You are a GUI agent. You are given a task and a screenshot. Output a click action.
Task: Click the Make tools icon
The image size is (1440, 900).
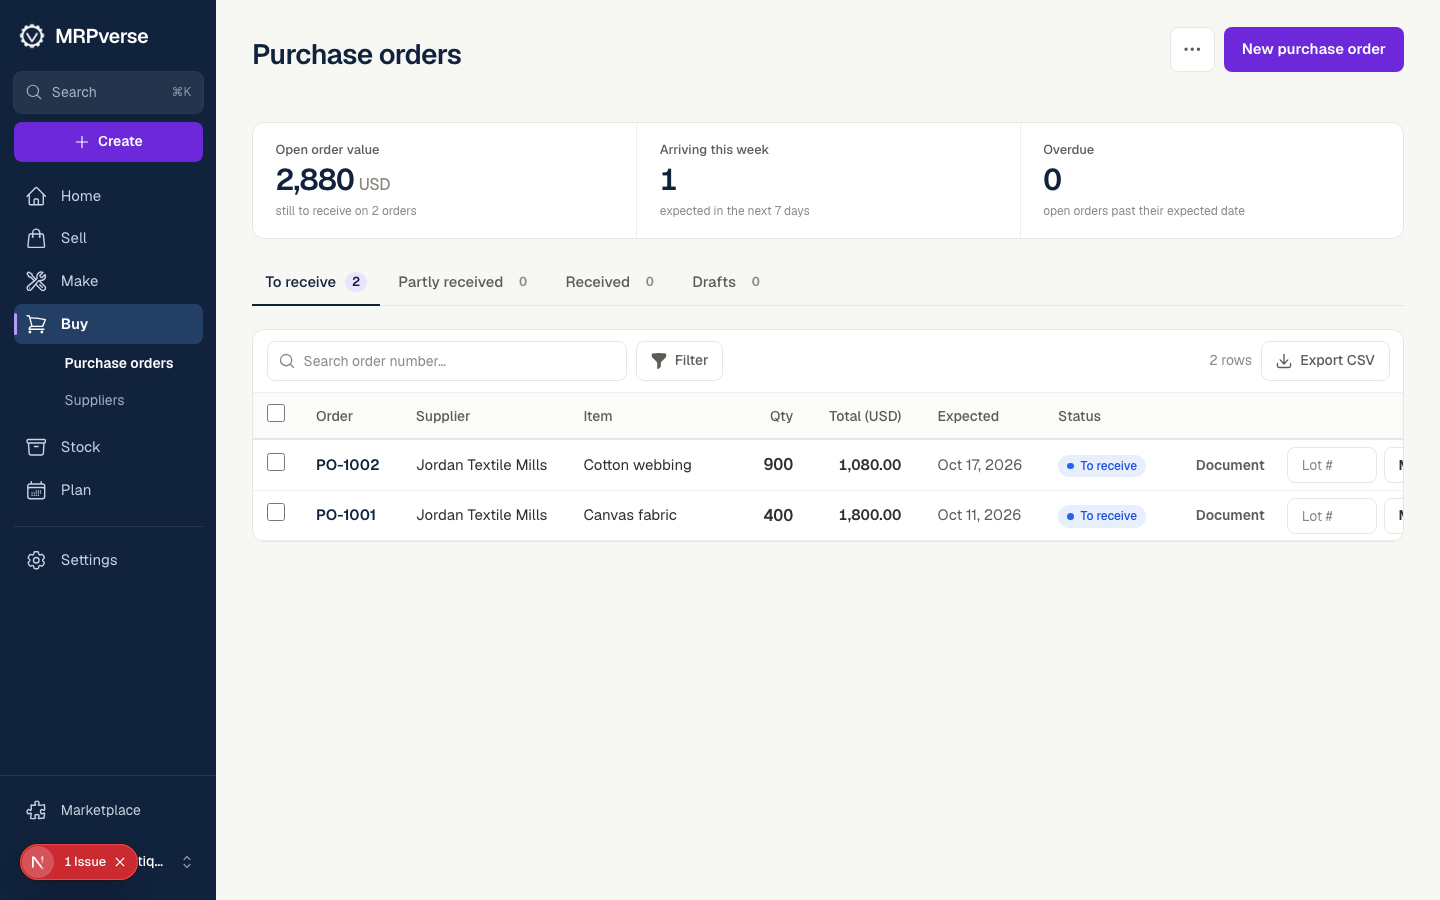tap(36, 281)
